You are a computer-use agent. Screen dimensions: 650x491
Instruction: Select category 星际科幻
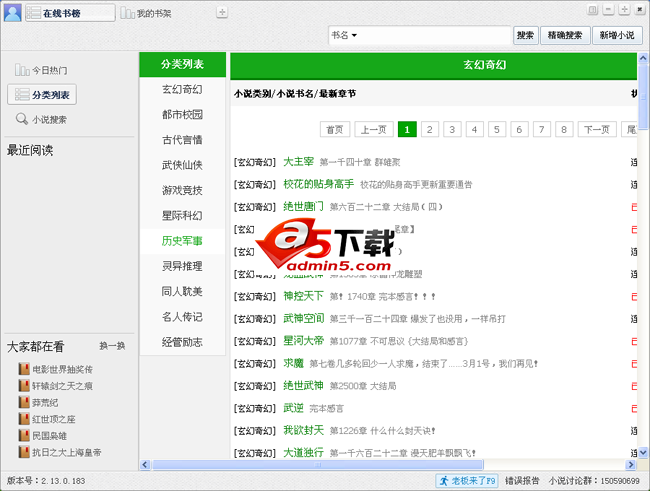coord(182,216)
